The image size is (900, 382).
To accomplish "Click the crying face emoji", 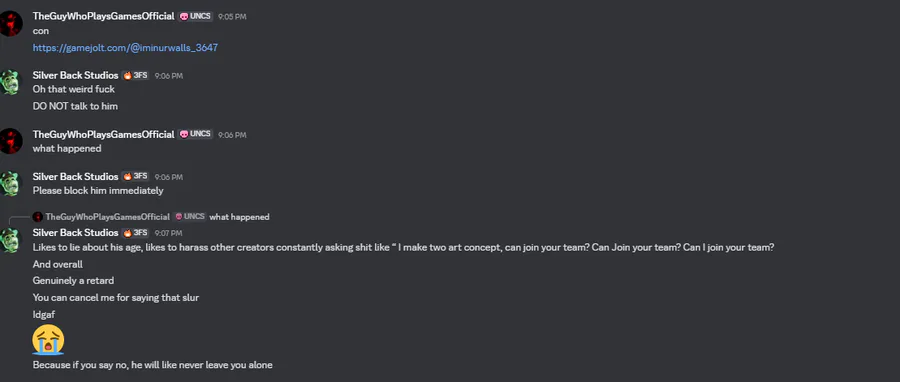I will (x=48, y=340).
